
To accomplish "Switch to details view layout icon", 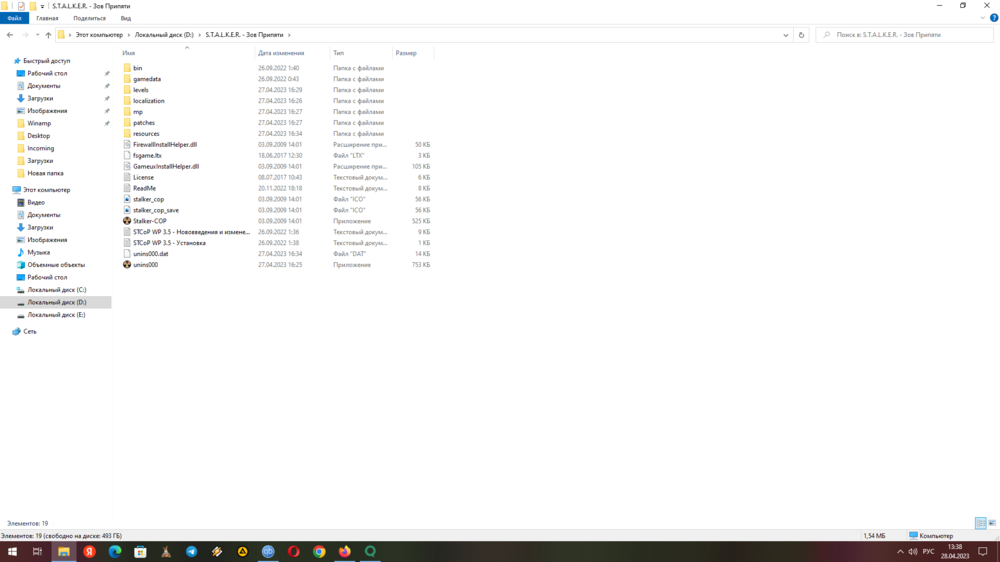I will [980, 523].
